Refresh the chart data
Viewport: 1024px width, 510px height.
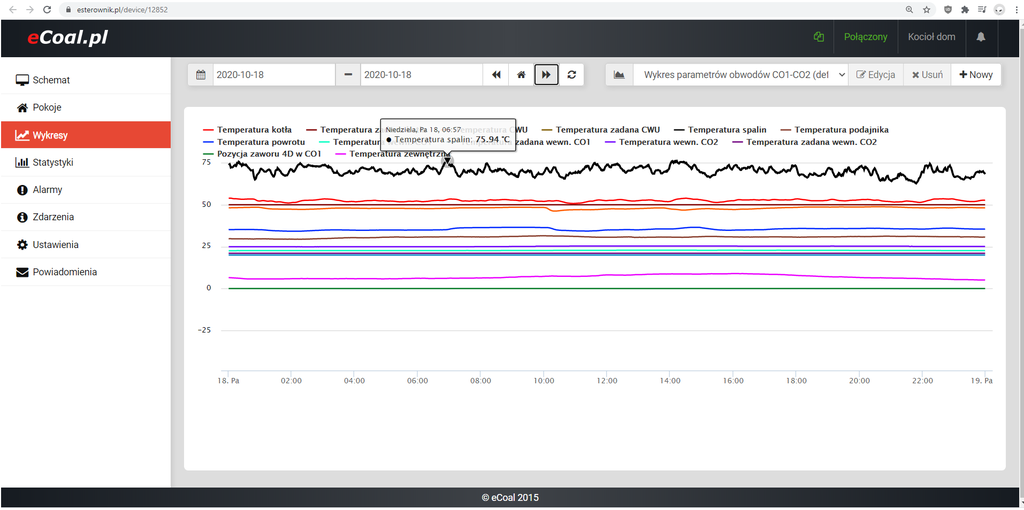(x=571, y=75)
